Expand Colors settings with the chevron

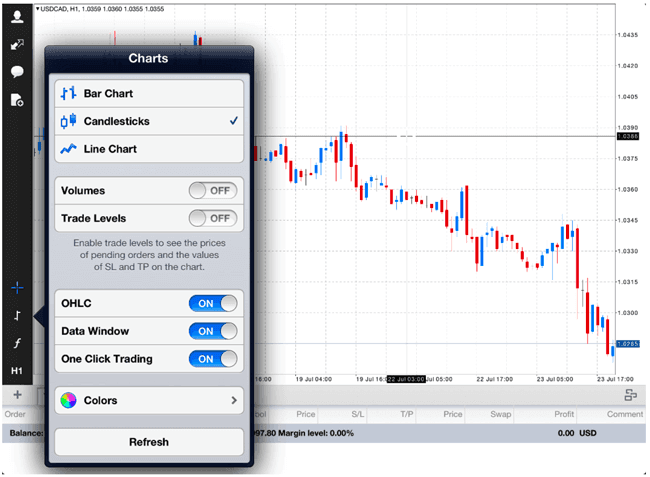pos(234,400)
